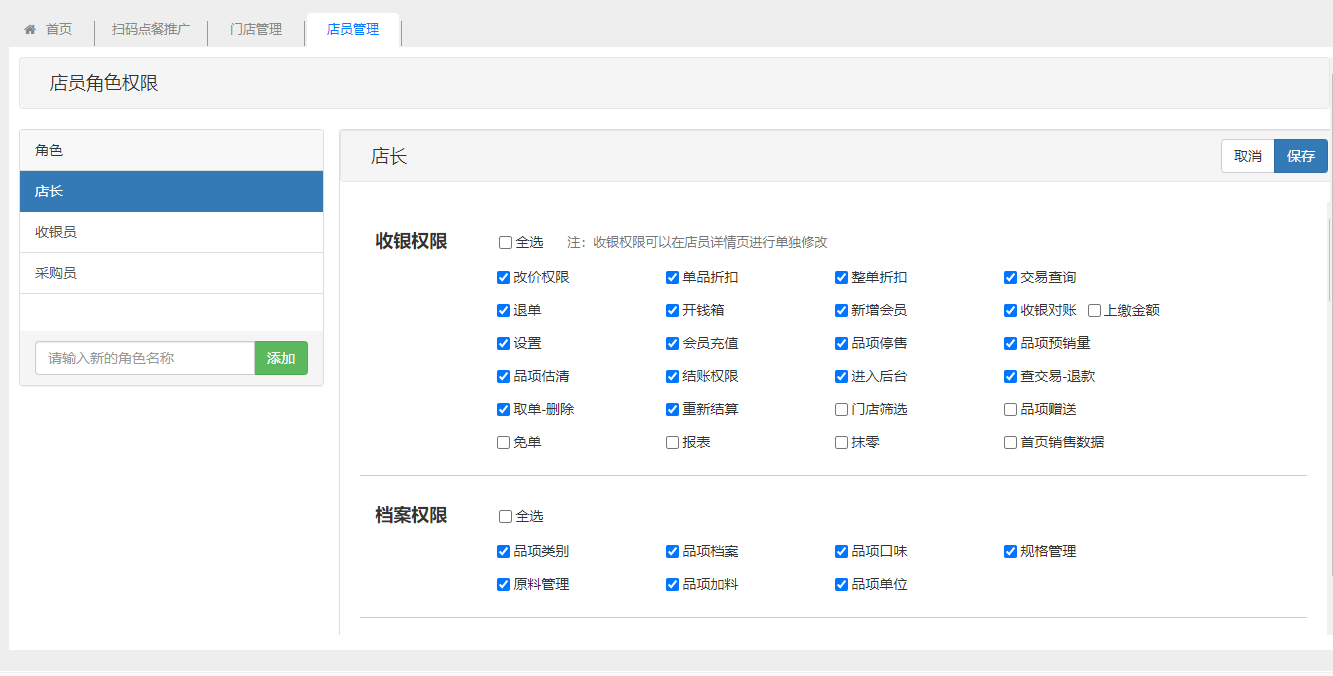Click the 保存 button
This screenshot has width=1333, height=676.
1300,156
